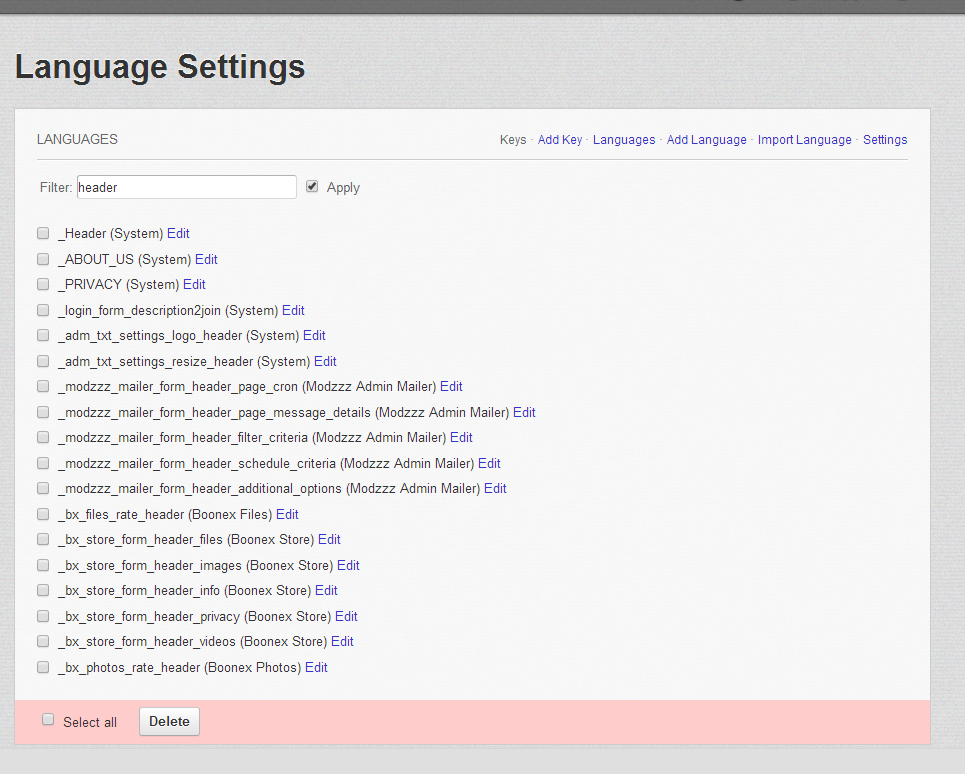The width and height of the screenshot is (965, 774).
Task: Choose Add Language from the top menu
Action: click(x=706, y=140)
